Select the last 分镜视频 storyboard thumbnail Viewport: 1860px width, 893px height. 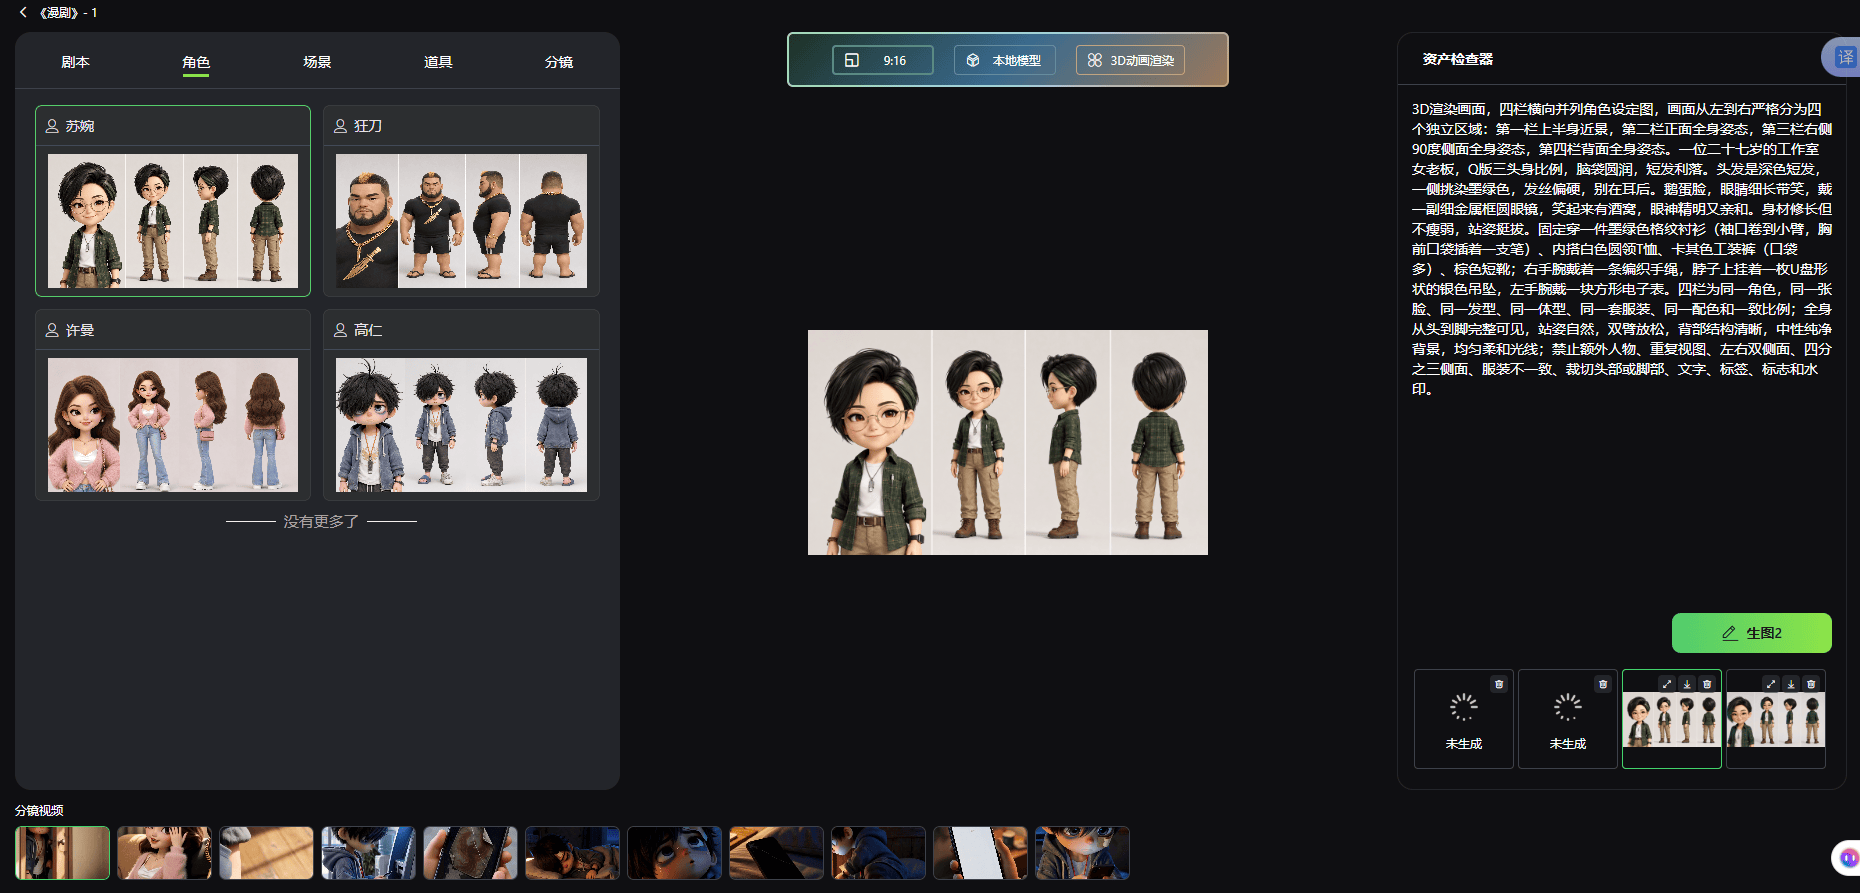pyautogui.click(x=1082, y=853)
